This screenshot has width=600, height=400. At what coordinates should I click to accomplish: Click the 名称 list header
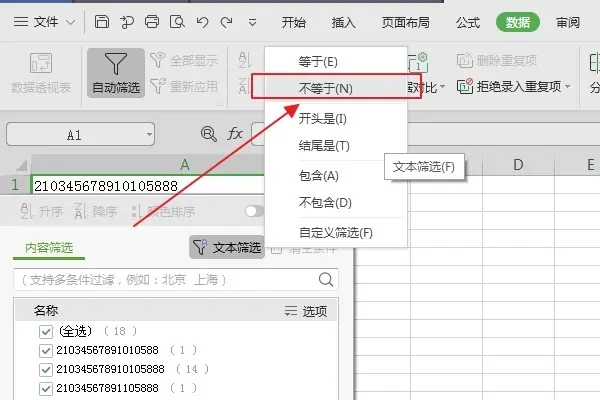46,310
